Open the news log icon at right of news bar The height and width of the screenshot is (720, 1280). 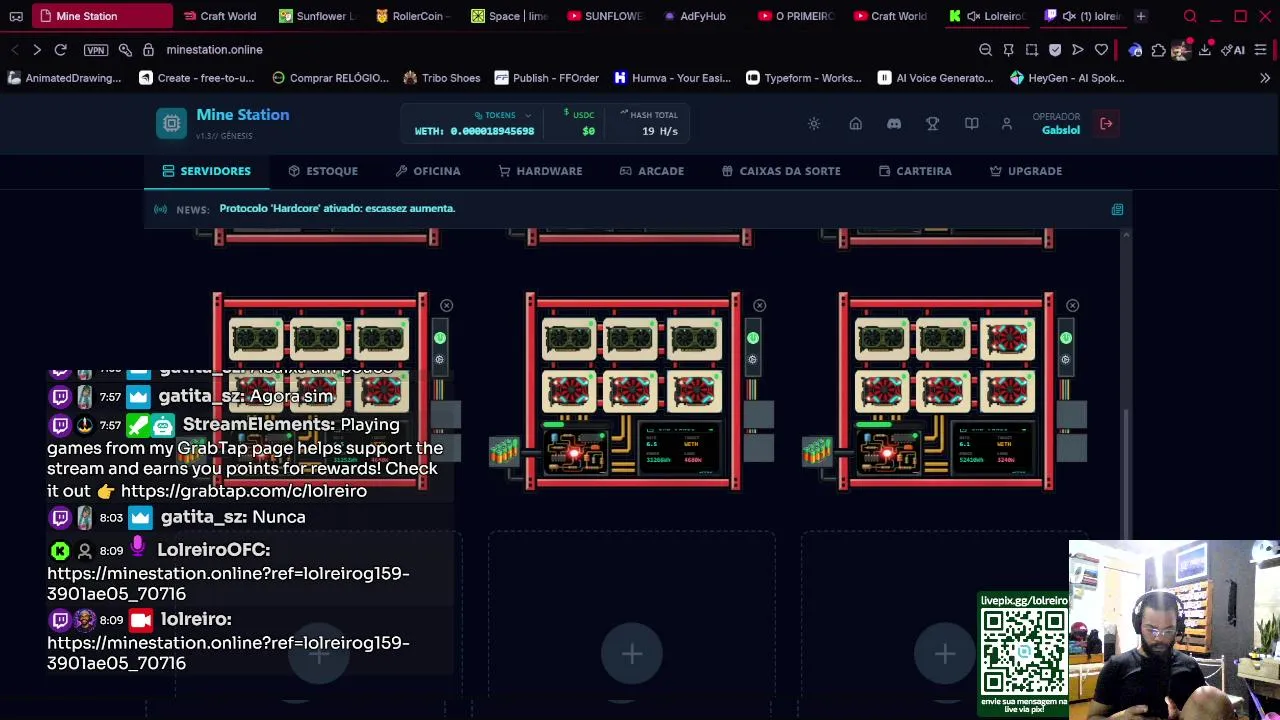coord(1117,209)
